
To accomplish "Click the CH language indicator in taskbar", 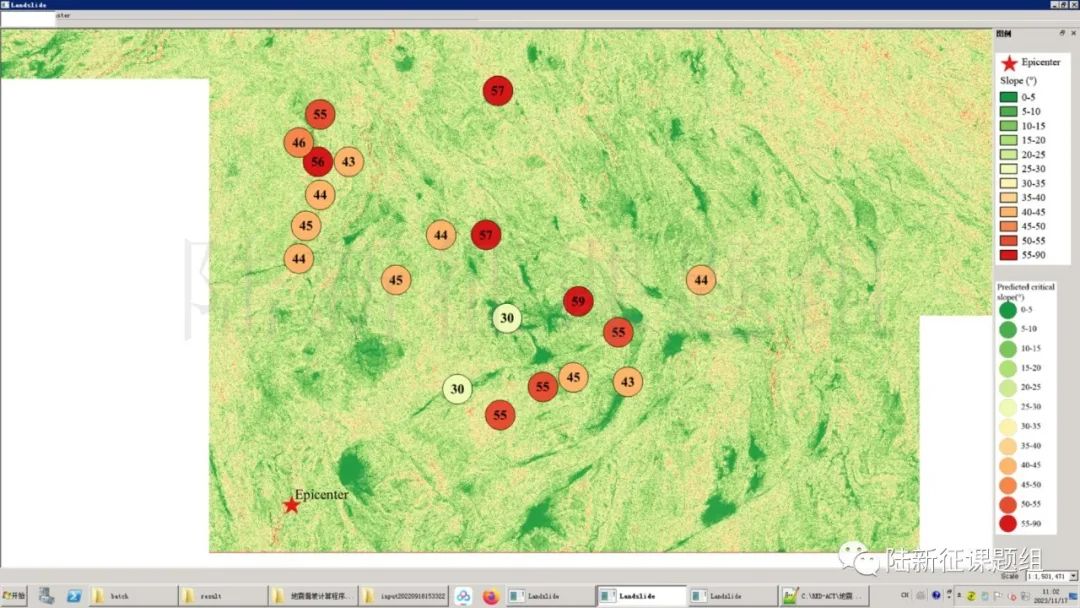I will click(x=905, y=596).
